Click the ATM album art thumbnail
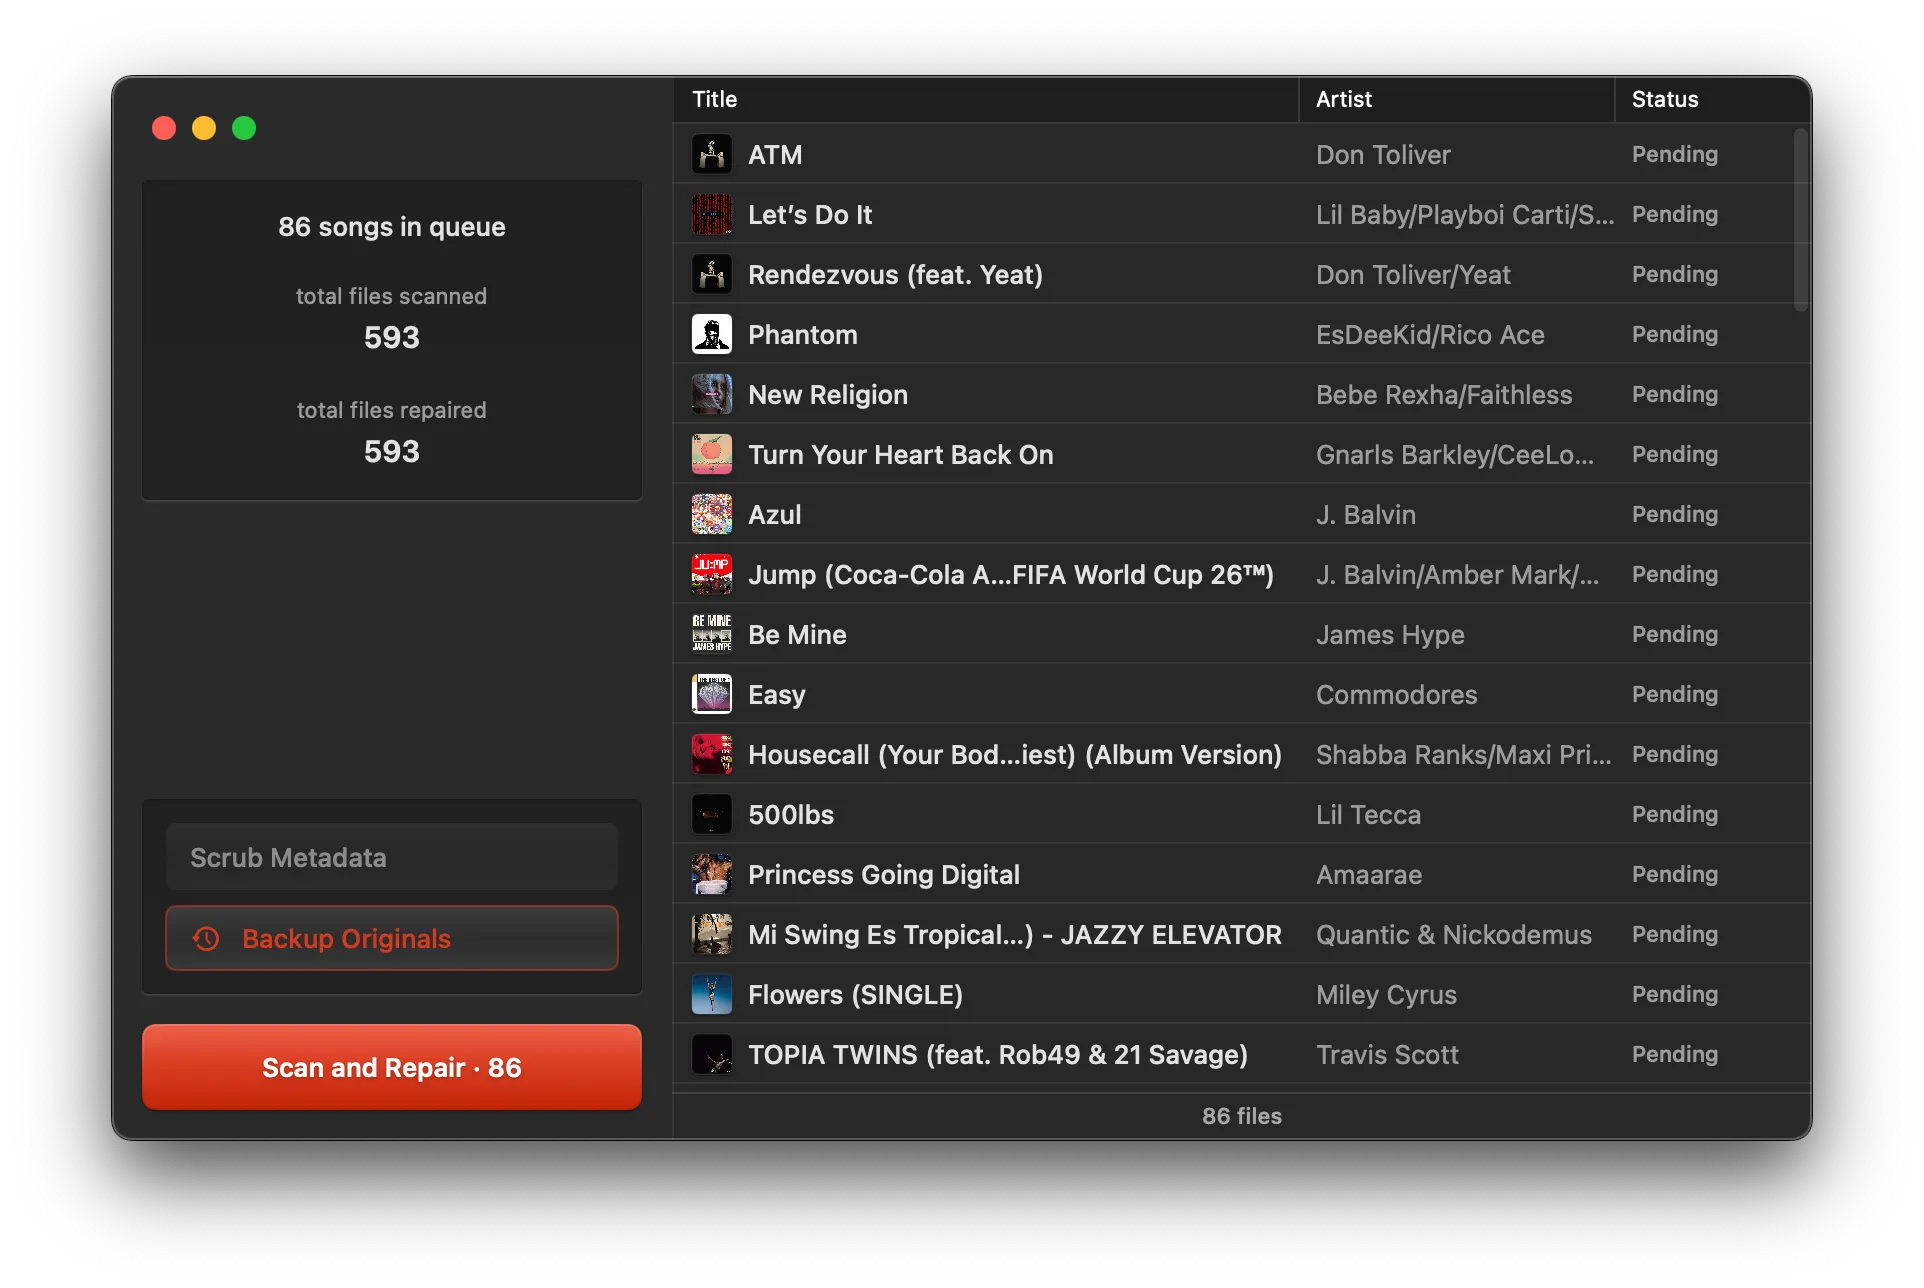 pos(712,155)
